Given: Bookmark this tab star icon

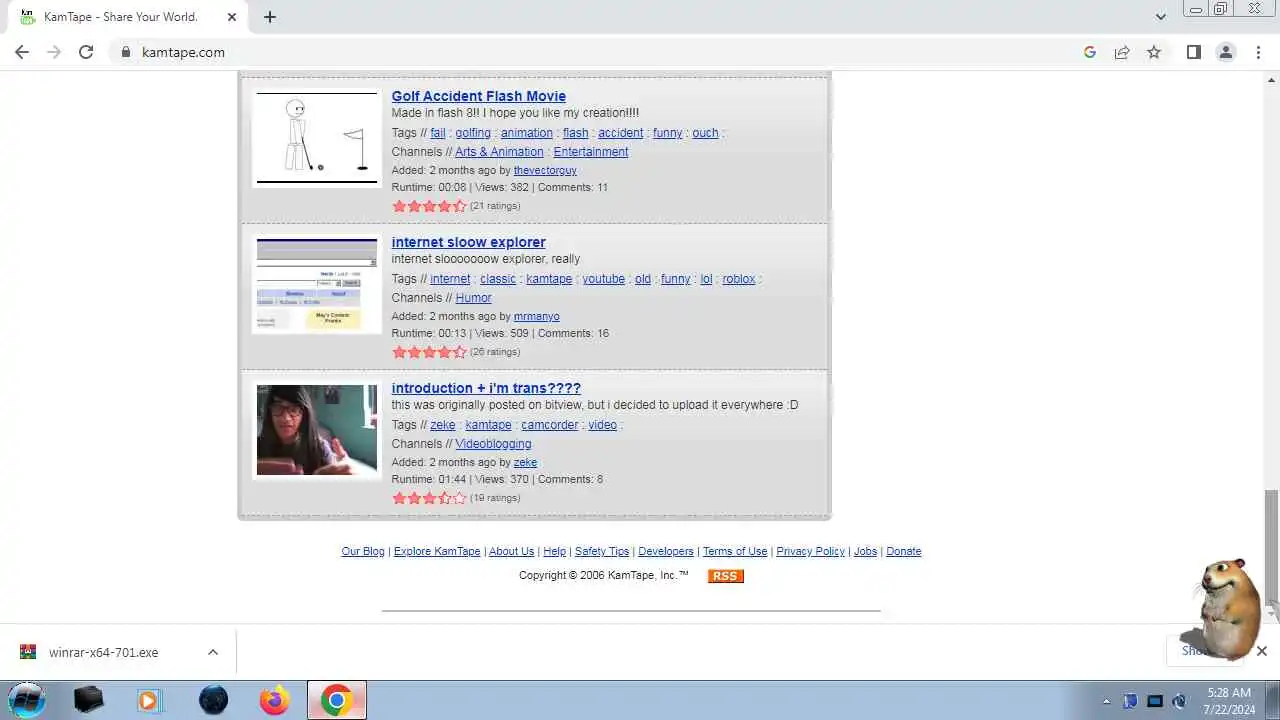Looking at the screenshot, I should point(1154,52).
